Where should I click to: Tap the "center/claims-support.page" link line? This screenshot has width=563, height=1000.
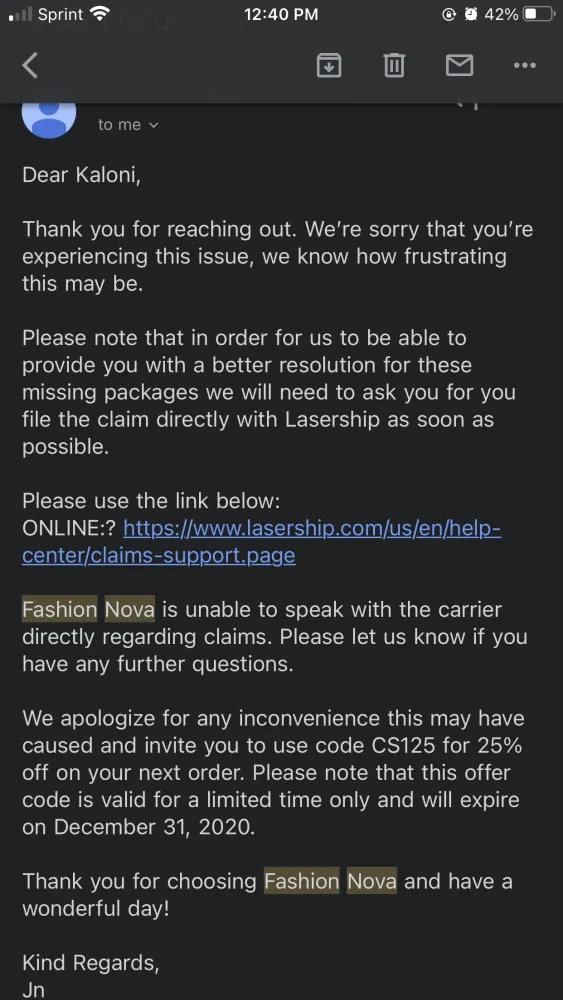coord(159,555)
